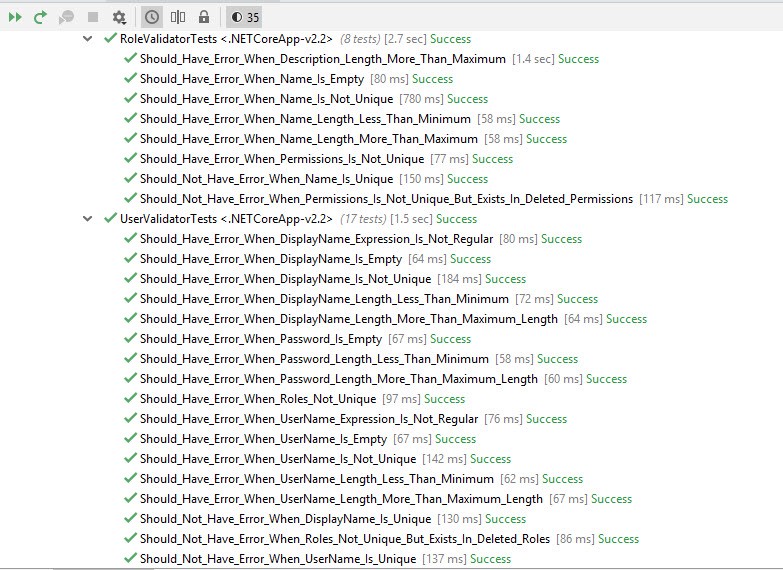The height and width of the screenshot is (570, 783).
Task: Run all tests with double-arrow icon
Action: tap(15, 17)
